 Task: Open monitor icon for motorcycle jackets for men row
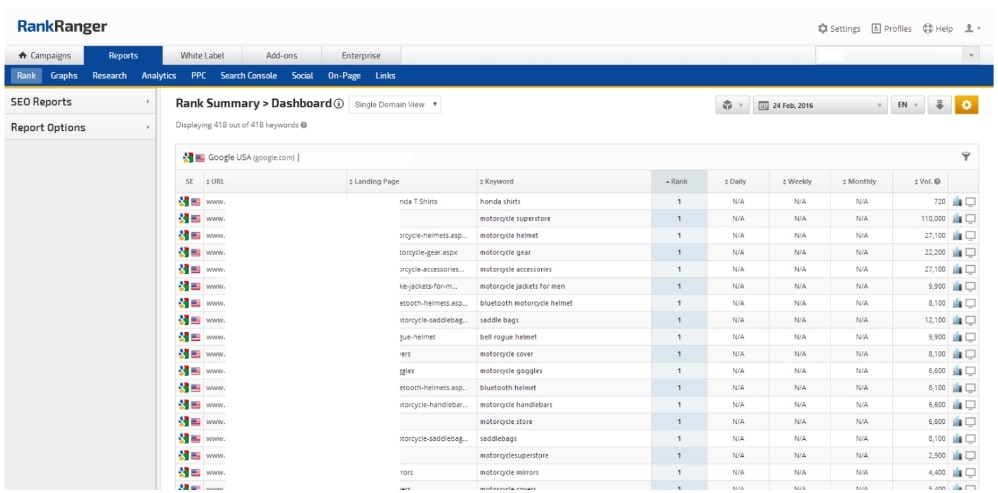coord(971,286)
